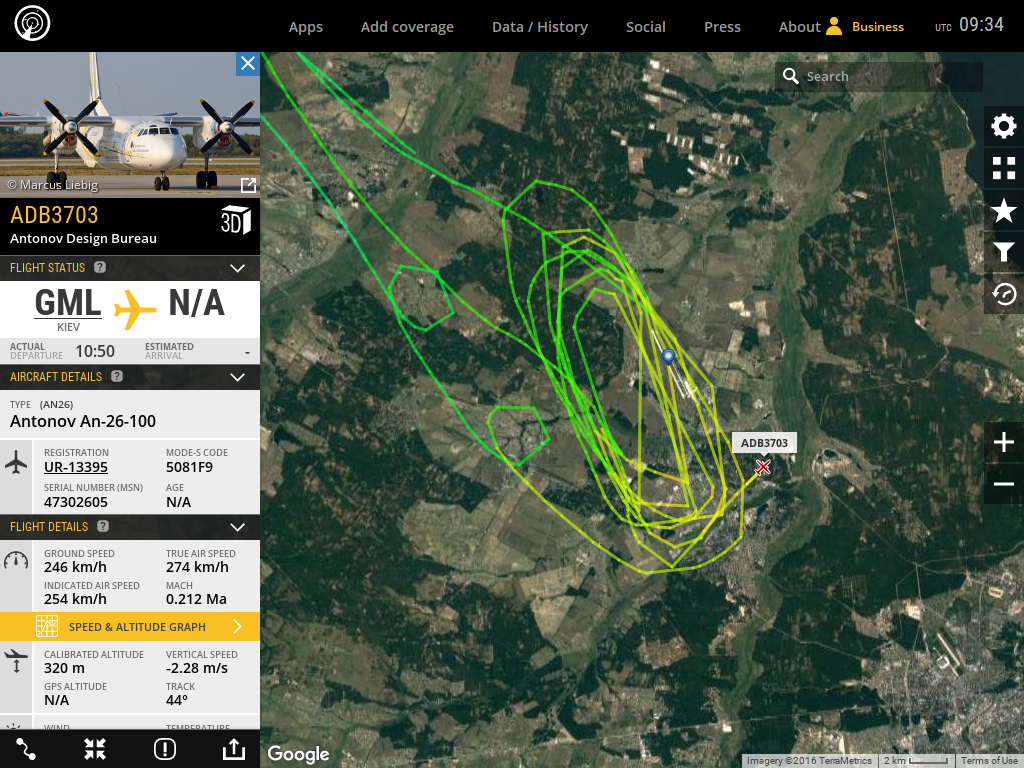The width and height of the screenshot is (1024, 768).
Task: Open the 3D view icon
Action: coord(236,220)
